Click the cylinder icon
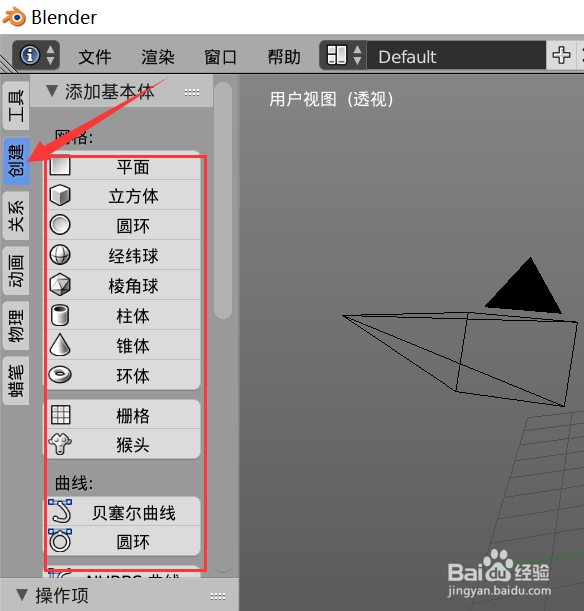584x611 pixels. point(60,315)
